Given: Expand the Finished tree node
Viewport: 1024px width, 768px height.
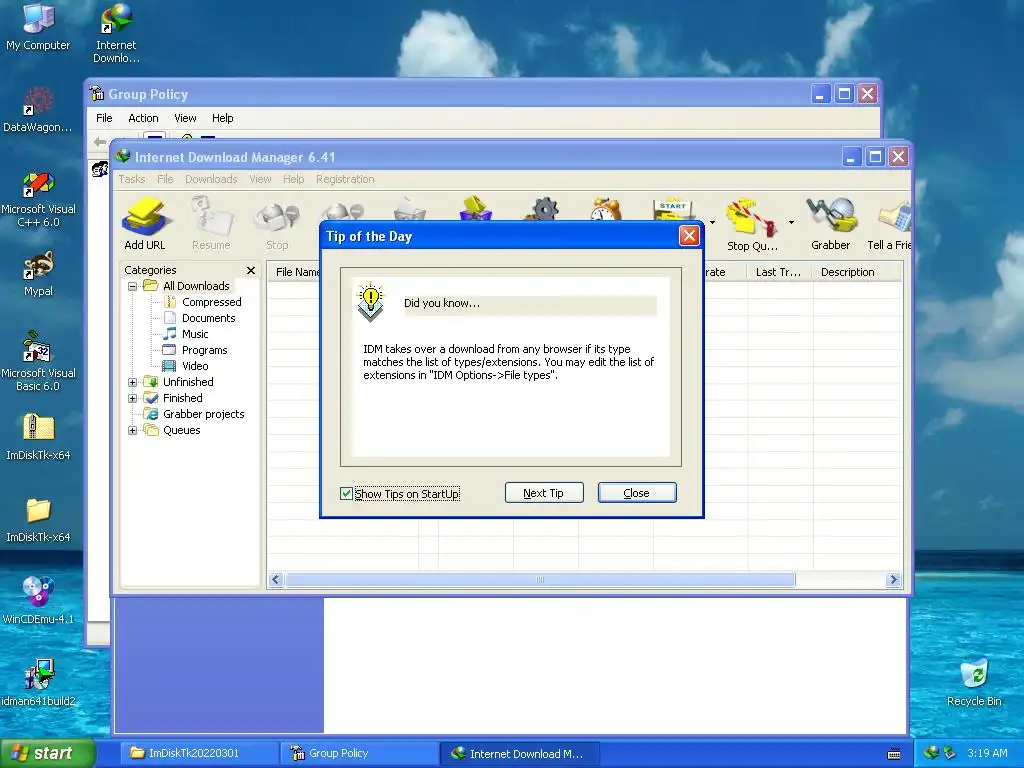Looking at the screenshot, I should click(x=133, y=398).
